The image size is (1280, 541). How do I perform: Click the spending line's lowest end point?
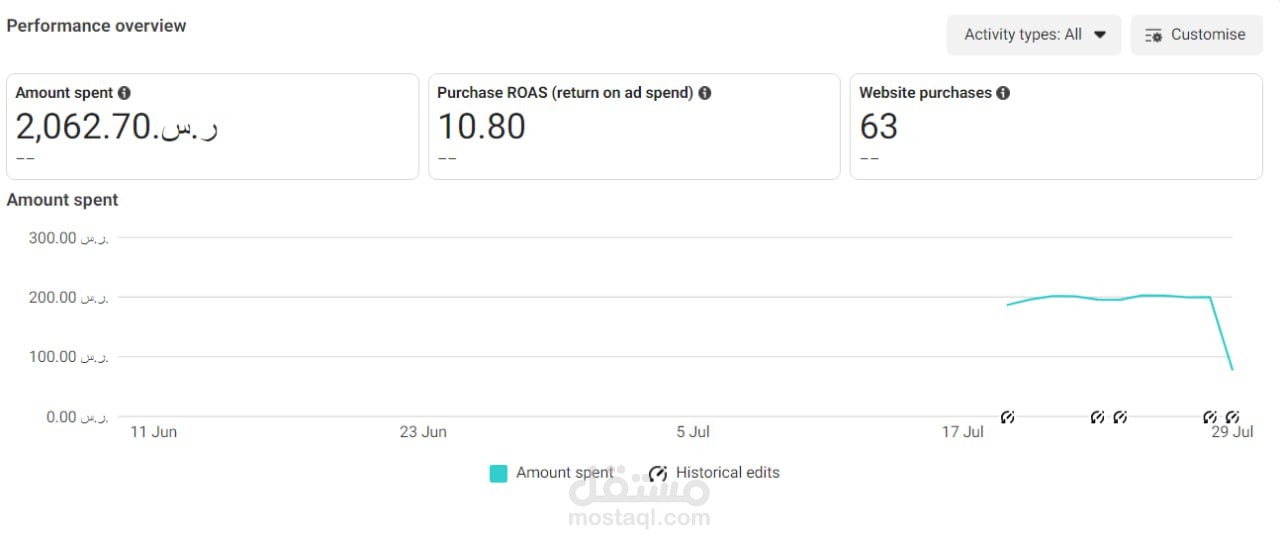pos(1232,369)
